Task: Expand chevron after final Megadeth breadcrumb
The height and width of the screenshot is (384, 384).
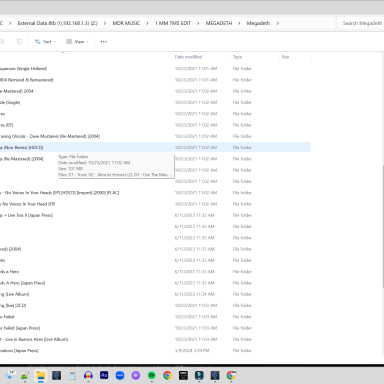Action: (277, 23)
